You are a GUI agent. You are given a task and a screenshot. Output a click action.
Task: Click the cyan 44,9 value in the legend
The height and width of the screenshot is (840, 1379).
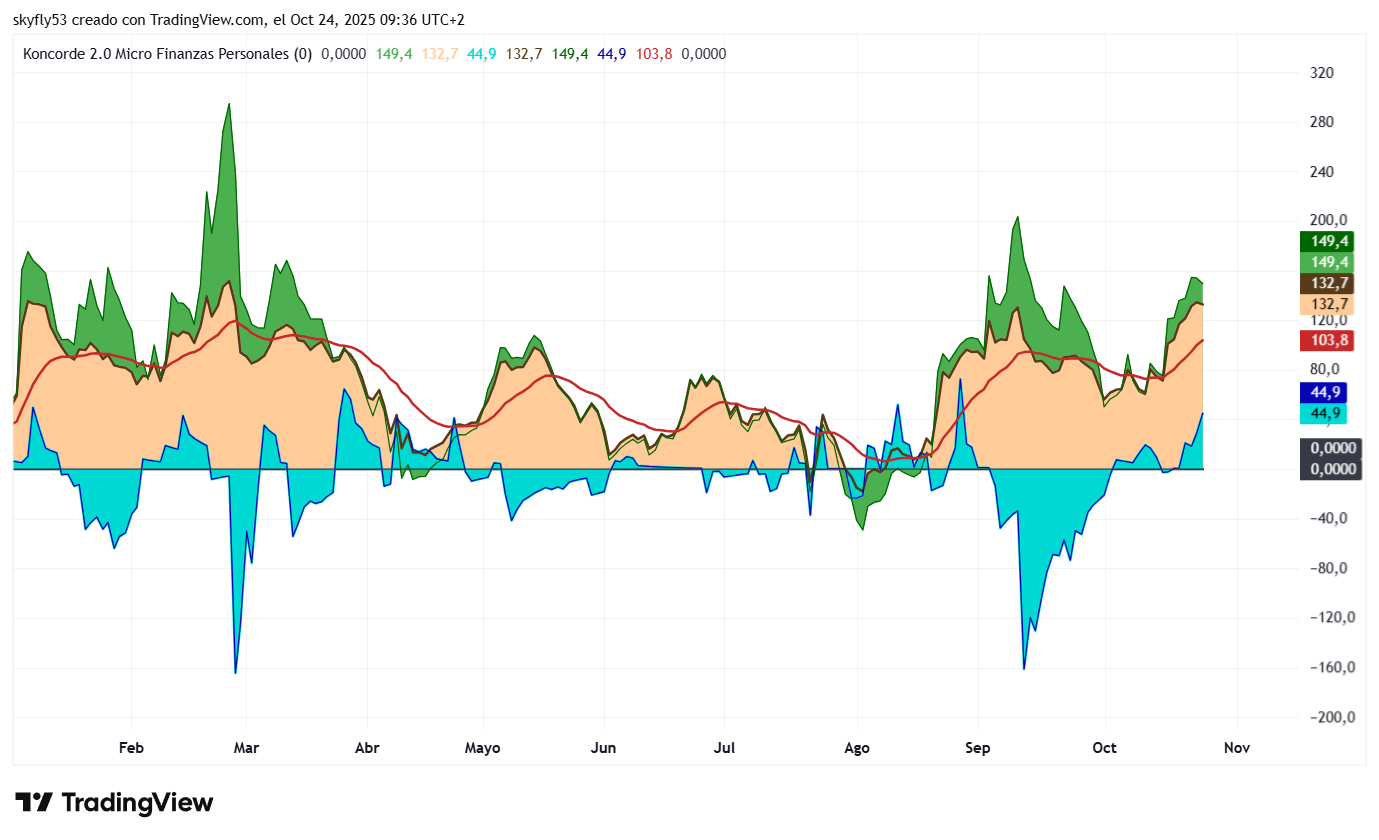pos(481,54)
